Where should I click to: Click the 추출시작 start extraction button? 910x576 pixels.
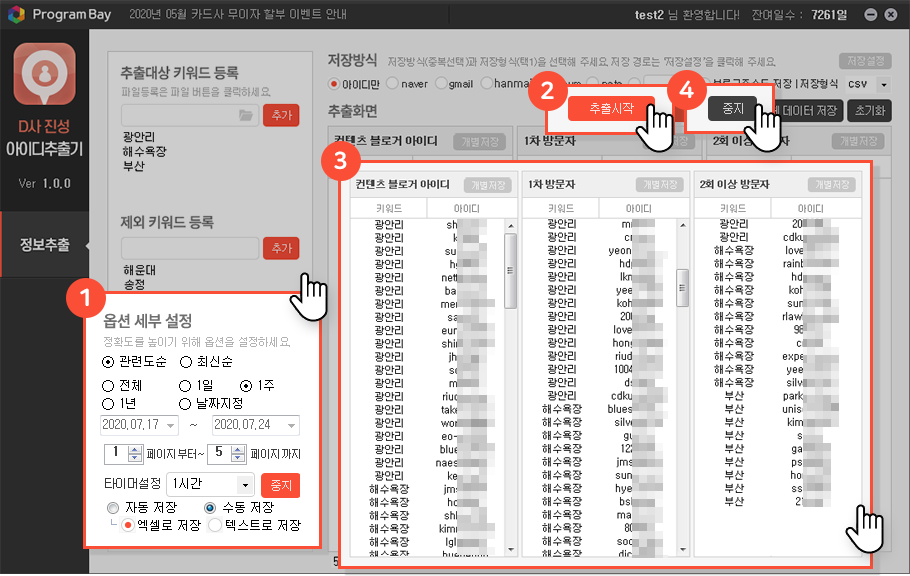click(610, 109)
